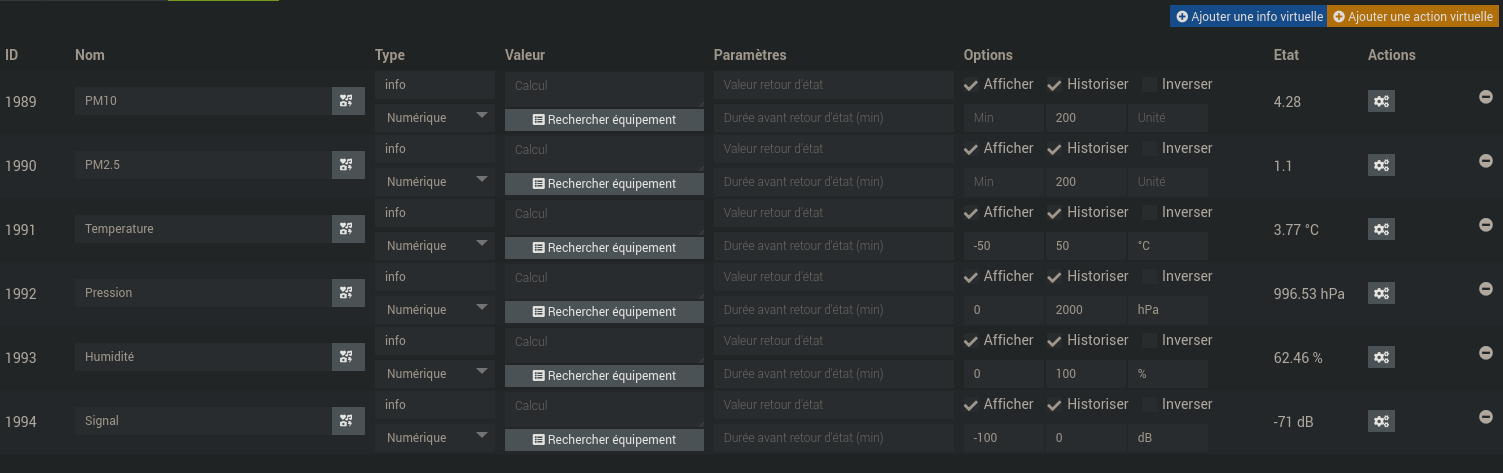Click Ajouter une action virtuelle
This screenshot has width=1503, height=473.
(1412, 17)
